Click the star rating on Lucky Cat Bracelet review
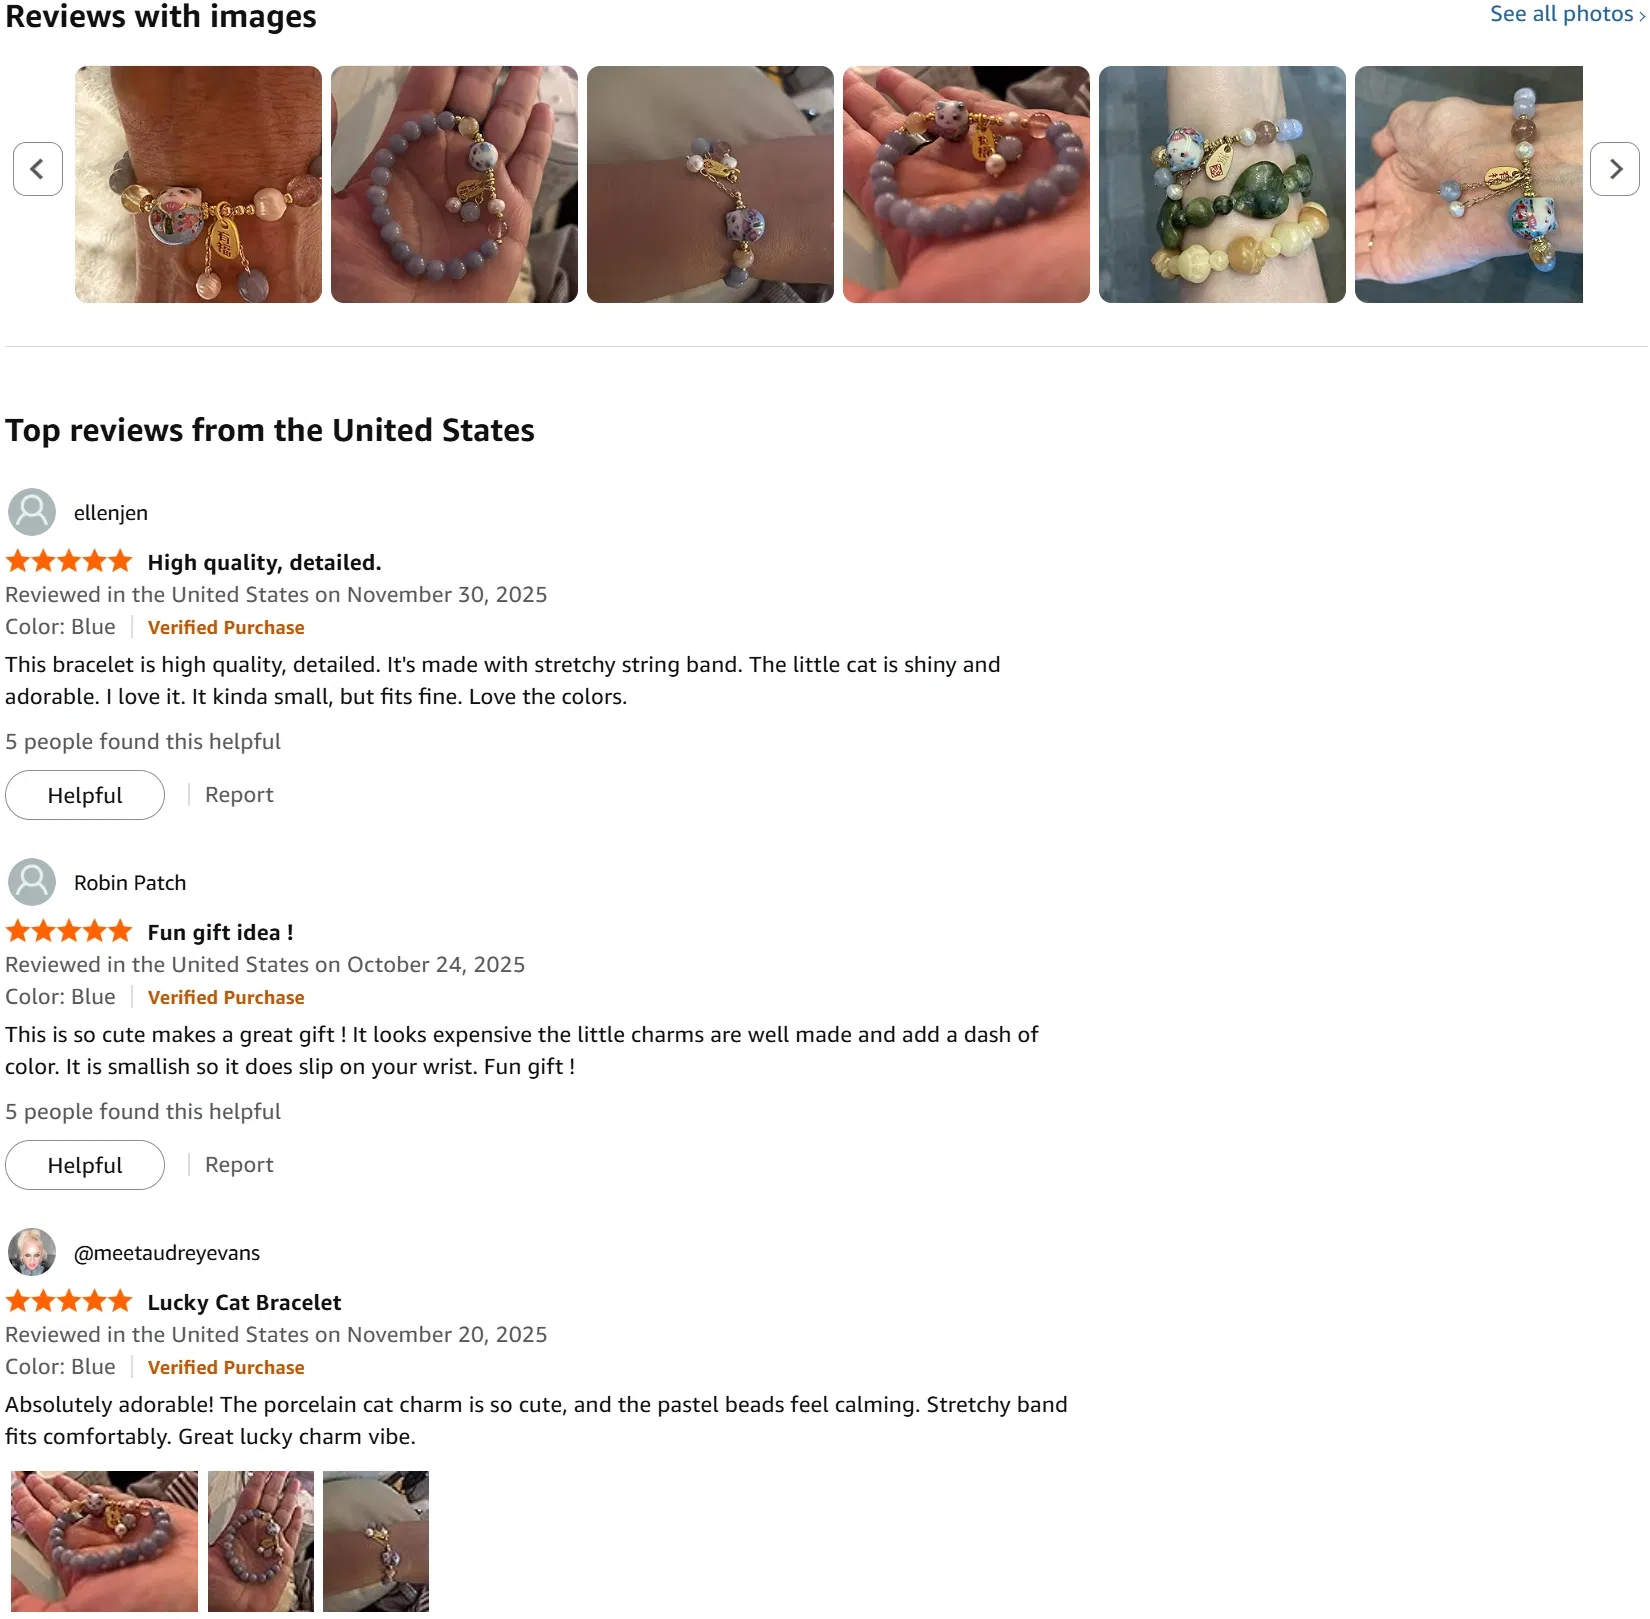The image size is (1650, 1619). coord(69,1301)
